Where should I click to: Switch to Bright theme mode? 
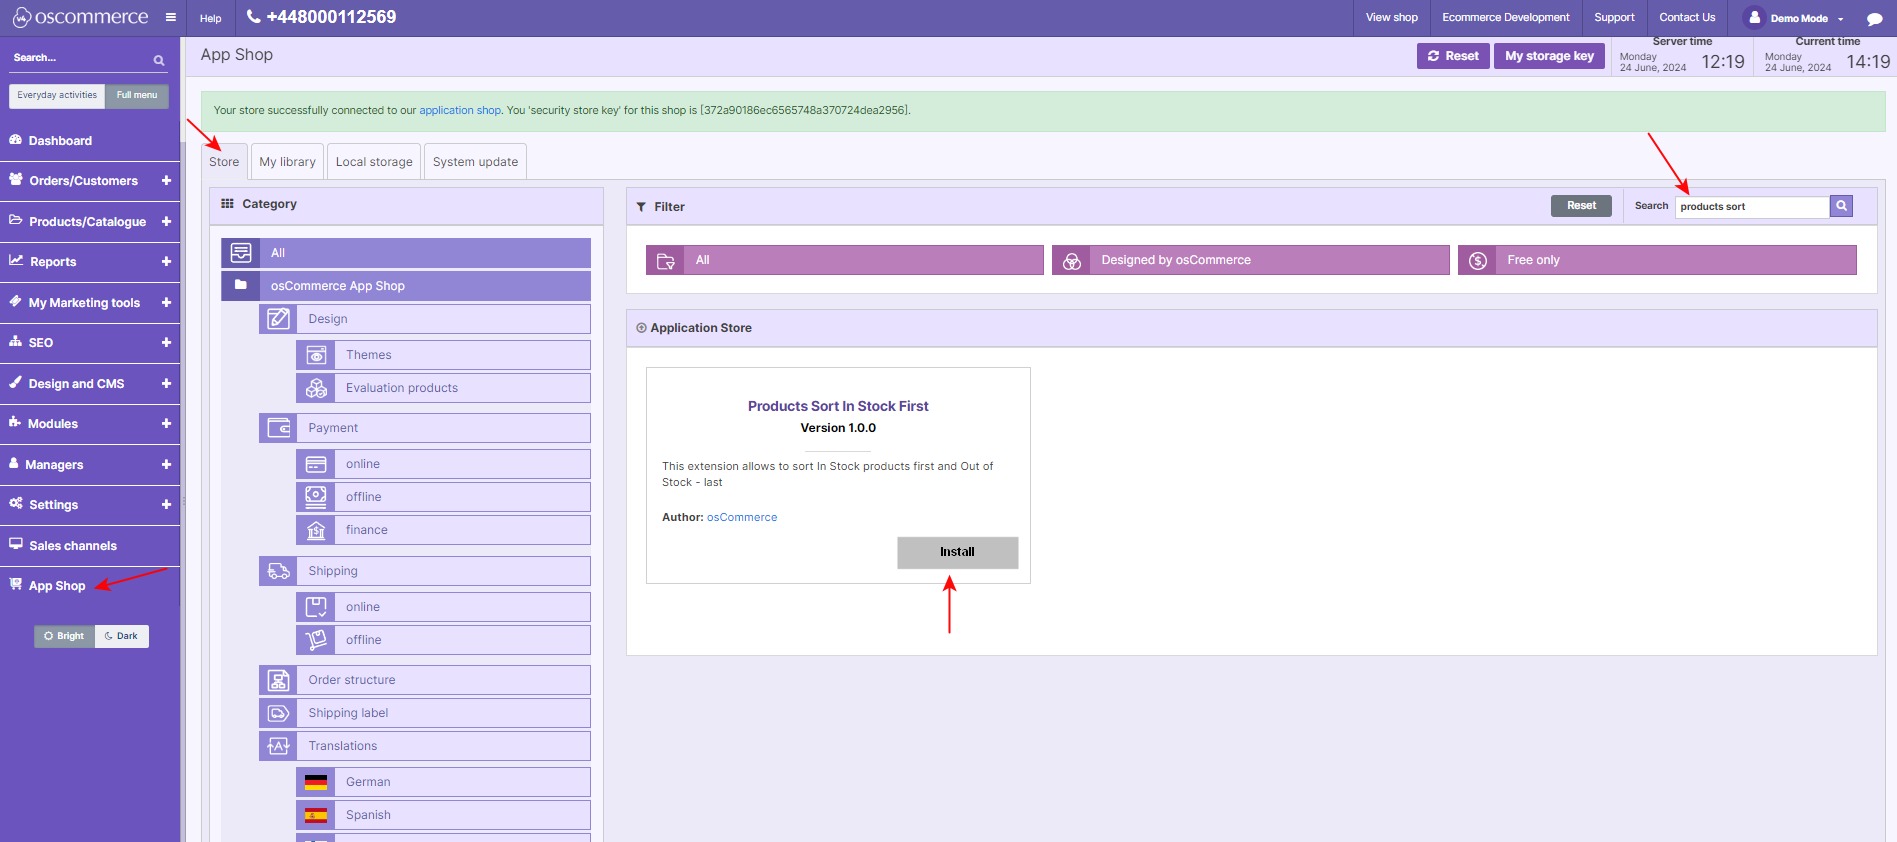65,636
